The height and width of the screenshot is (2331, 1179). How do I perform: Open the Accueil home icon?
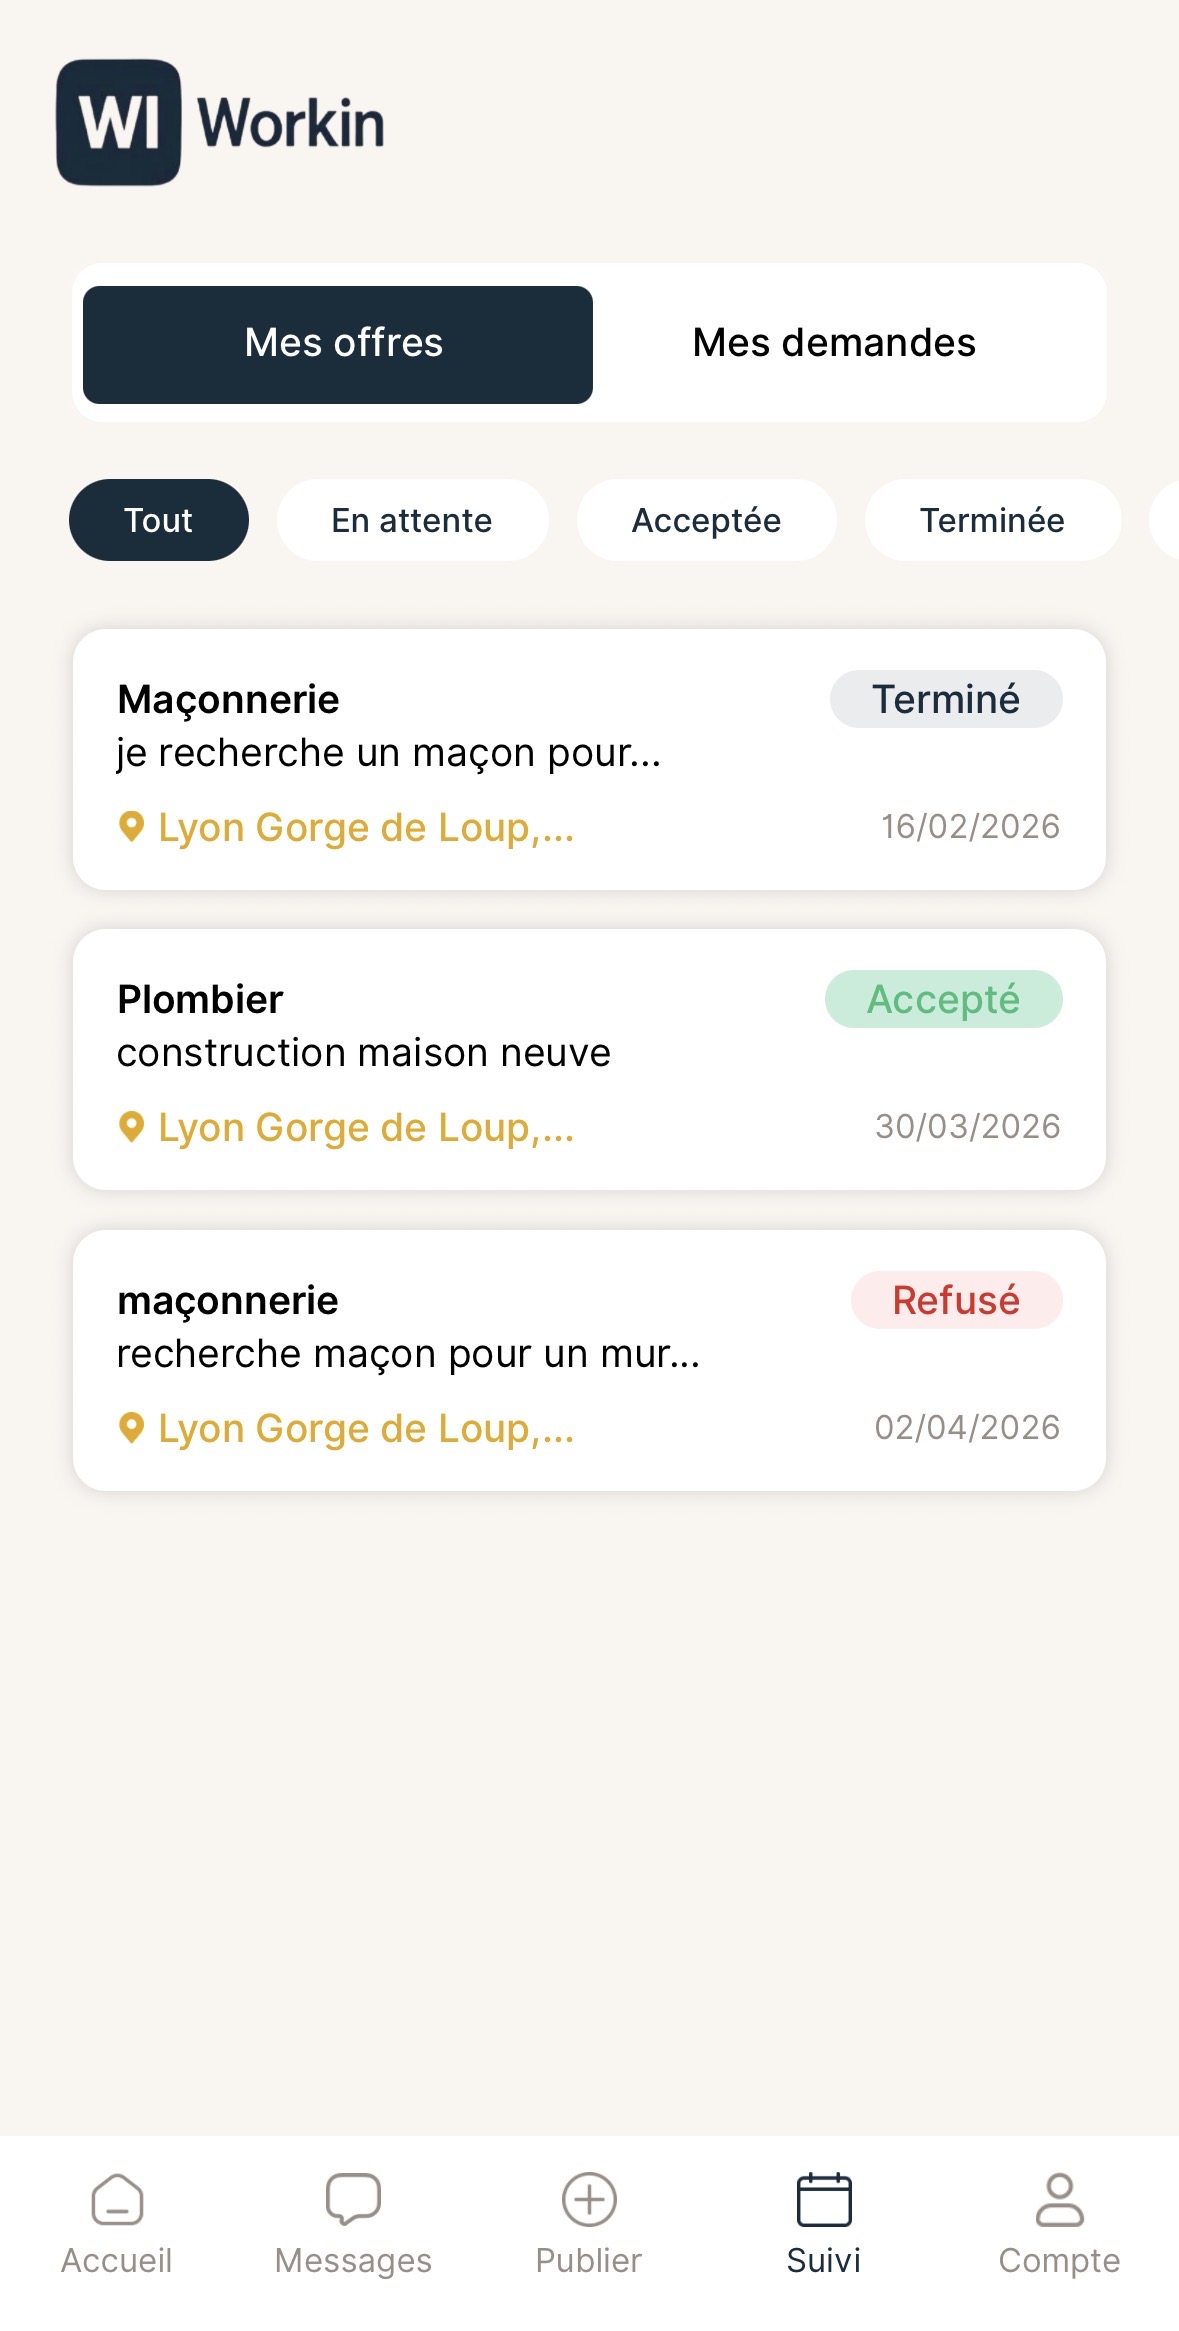pos(117,2199)
